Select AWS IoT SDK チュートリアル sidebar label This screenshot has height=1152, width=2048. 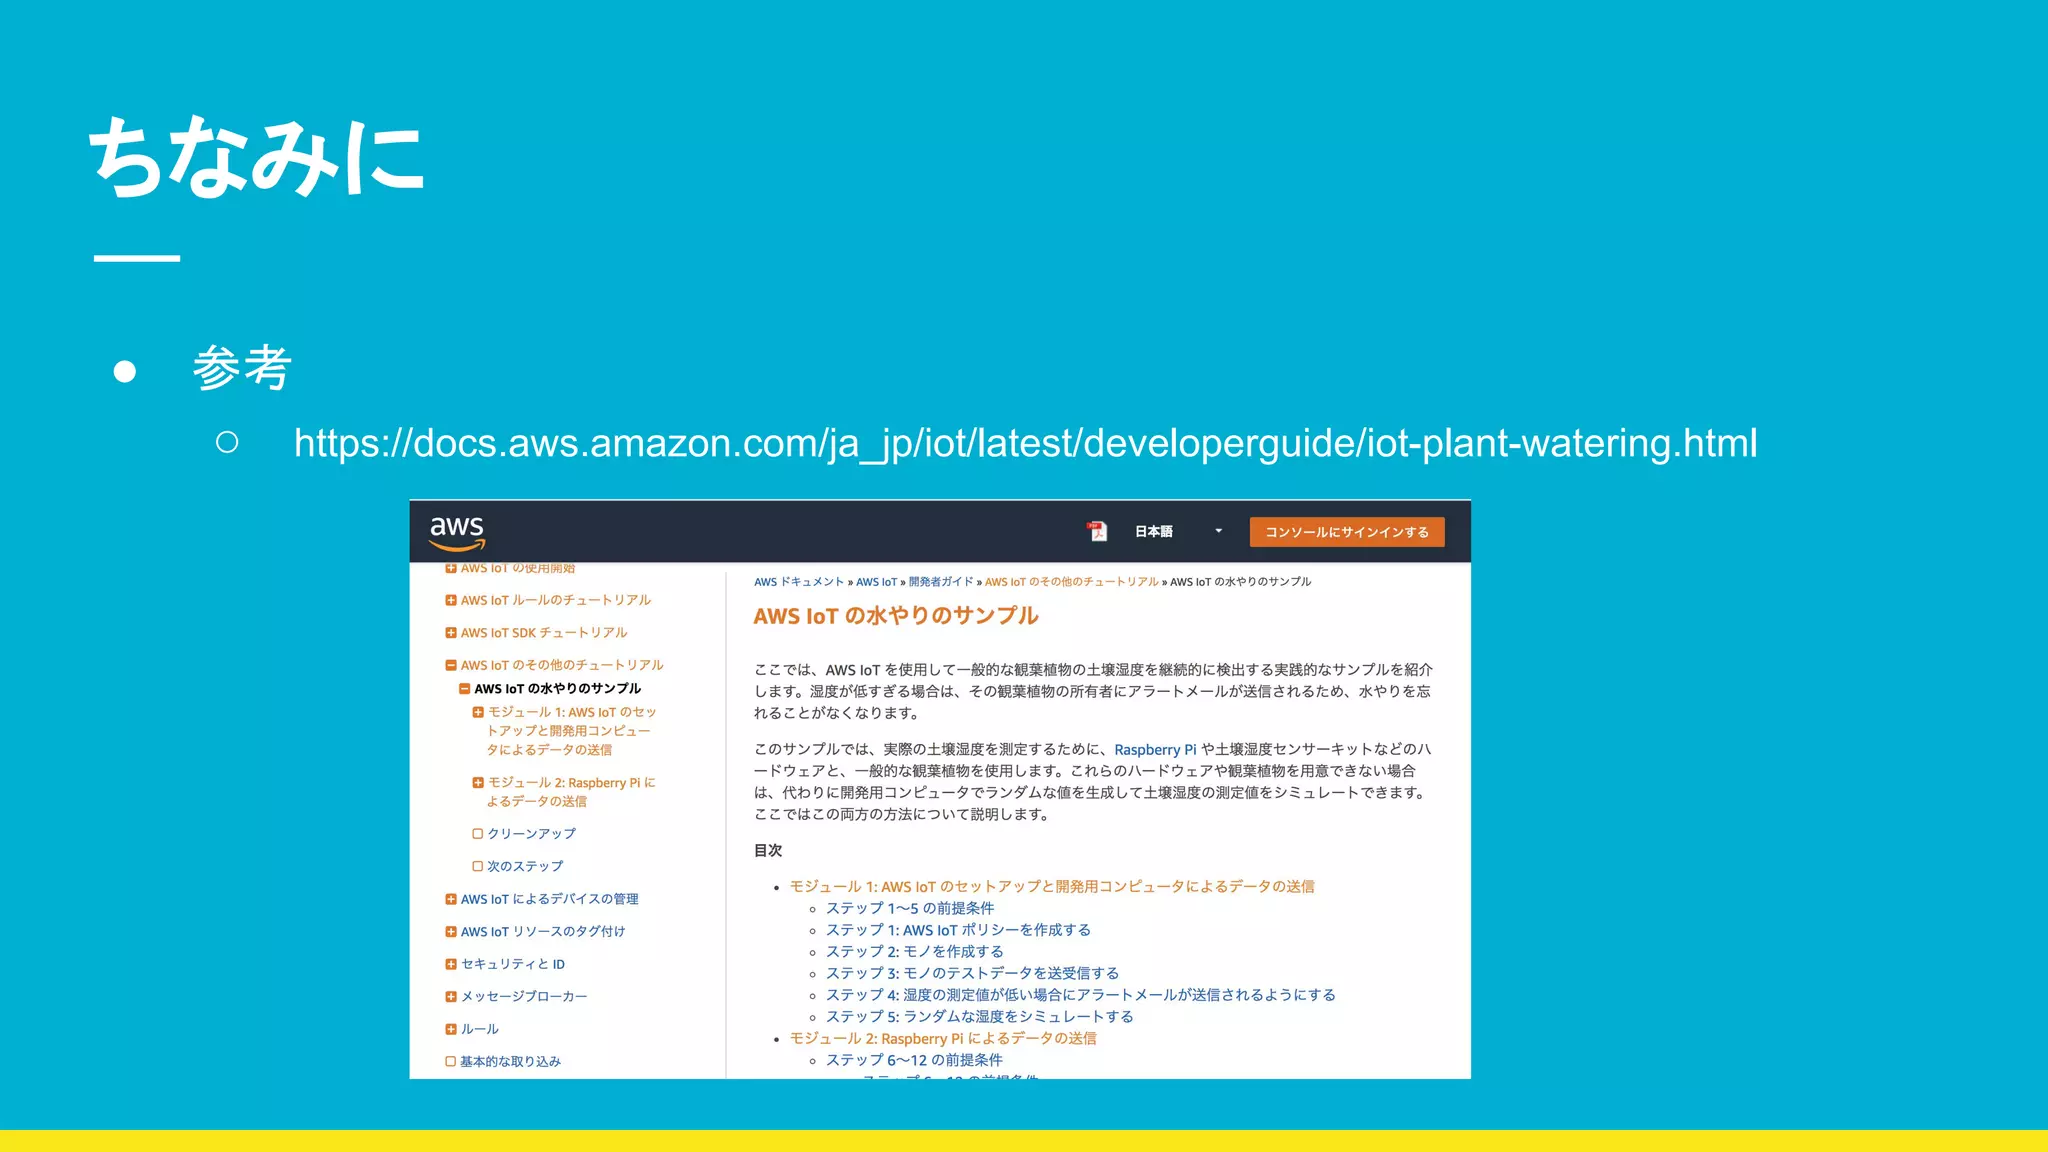(544, 633)
